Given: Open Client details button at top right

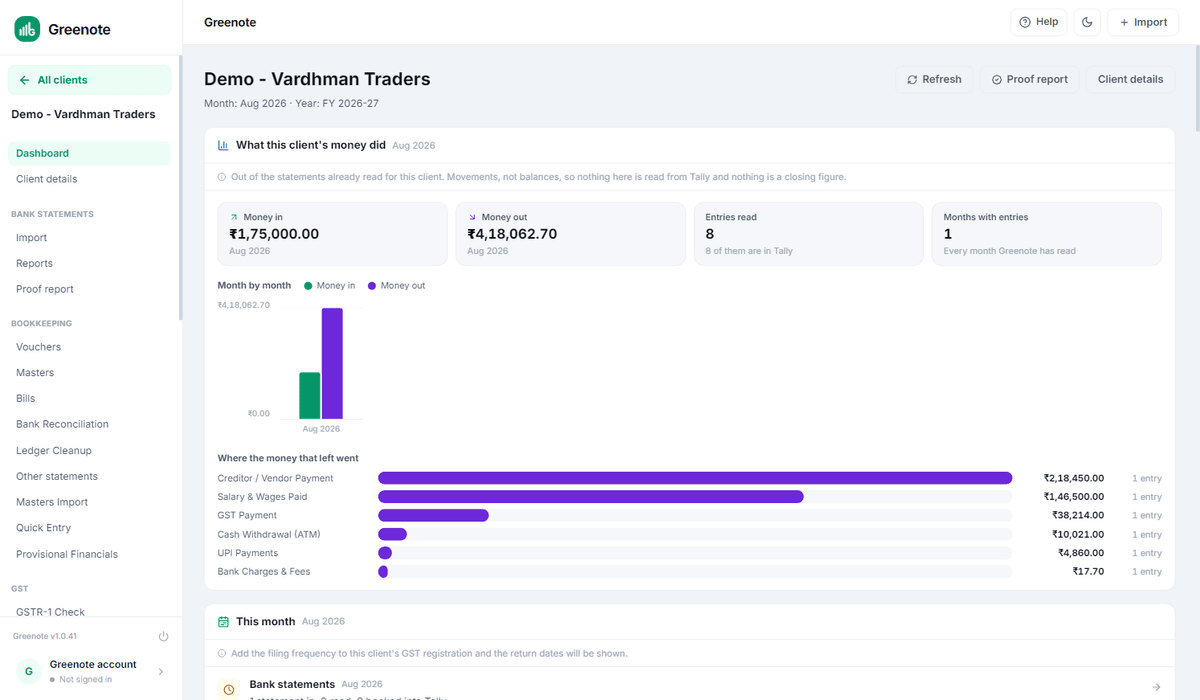Looking at the screenshot, I should (x=1130, y=79).
